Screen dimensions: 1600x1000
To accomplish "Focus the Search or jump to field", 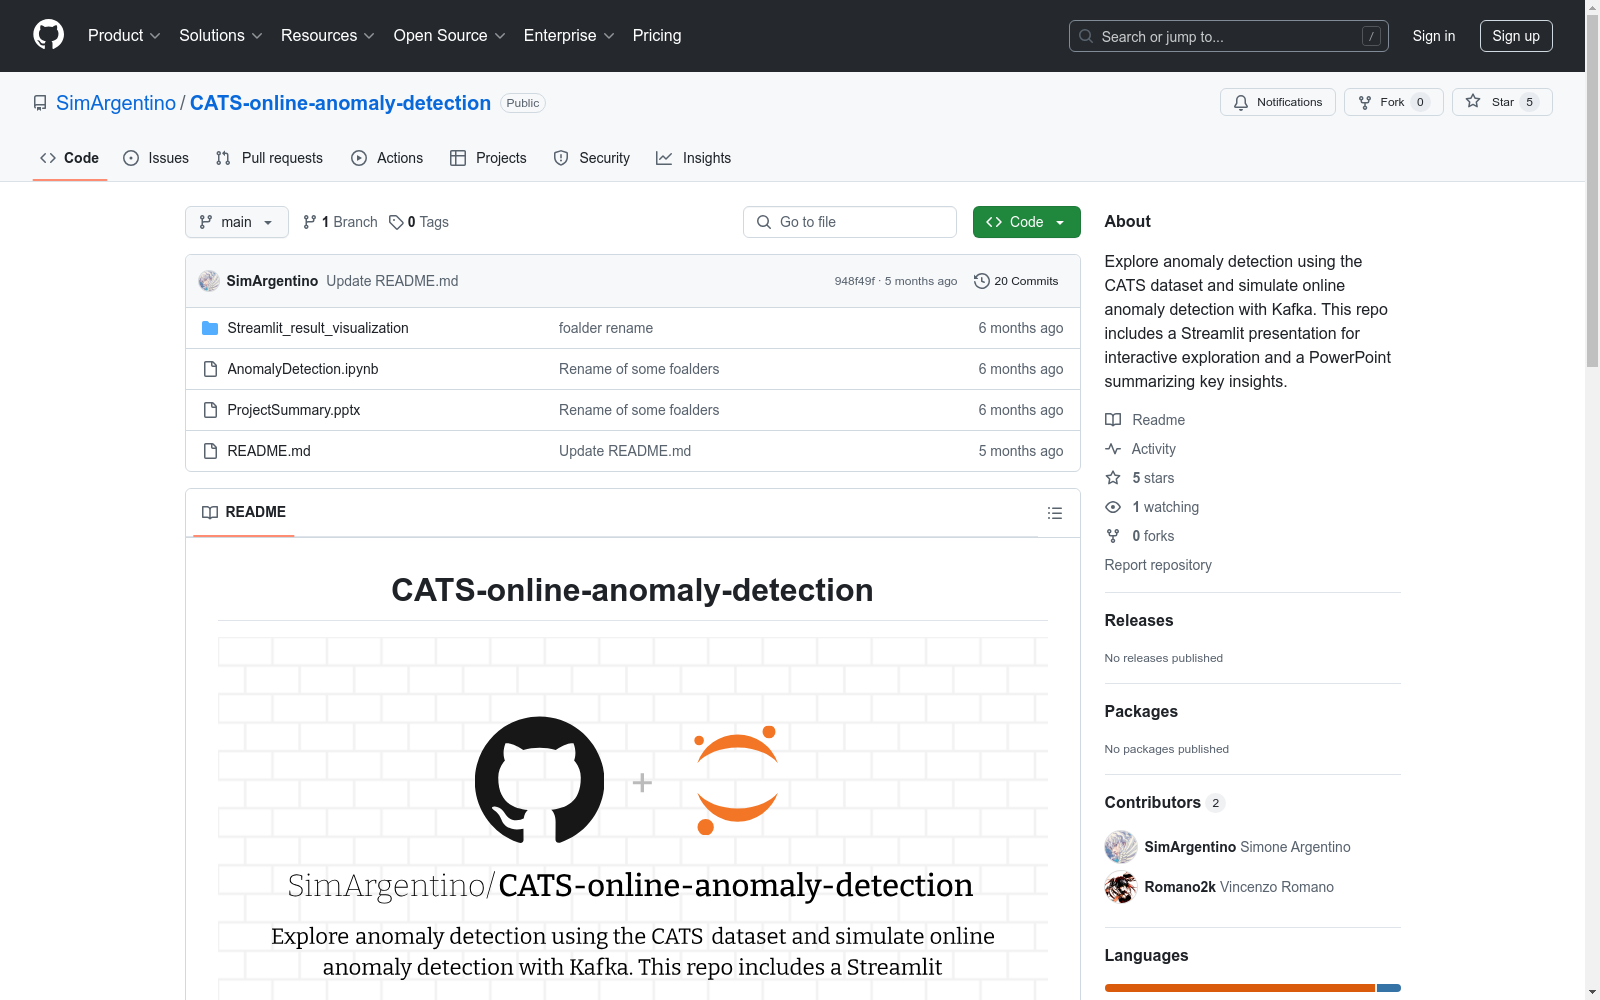I will click(1229, 36).
